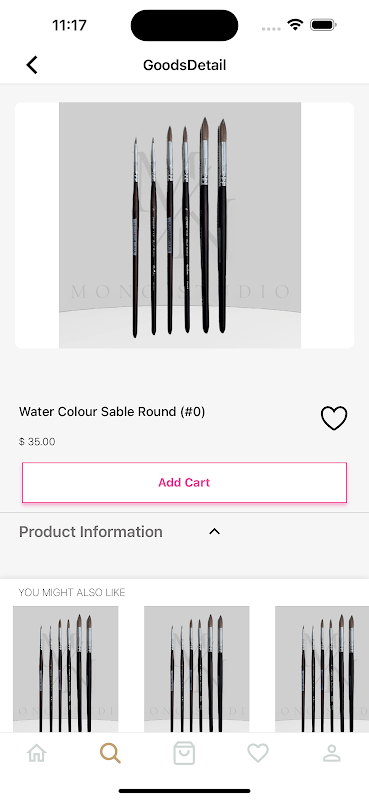Tap the Wi-Fi icon in status bar

[295, 24]
